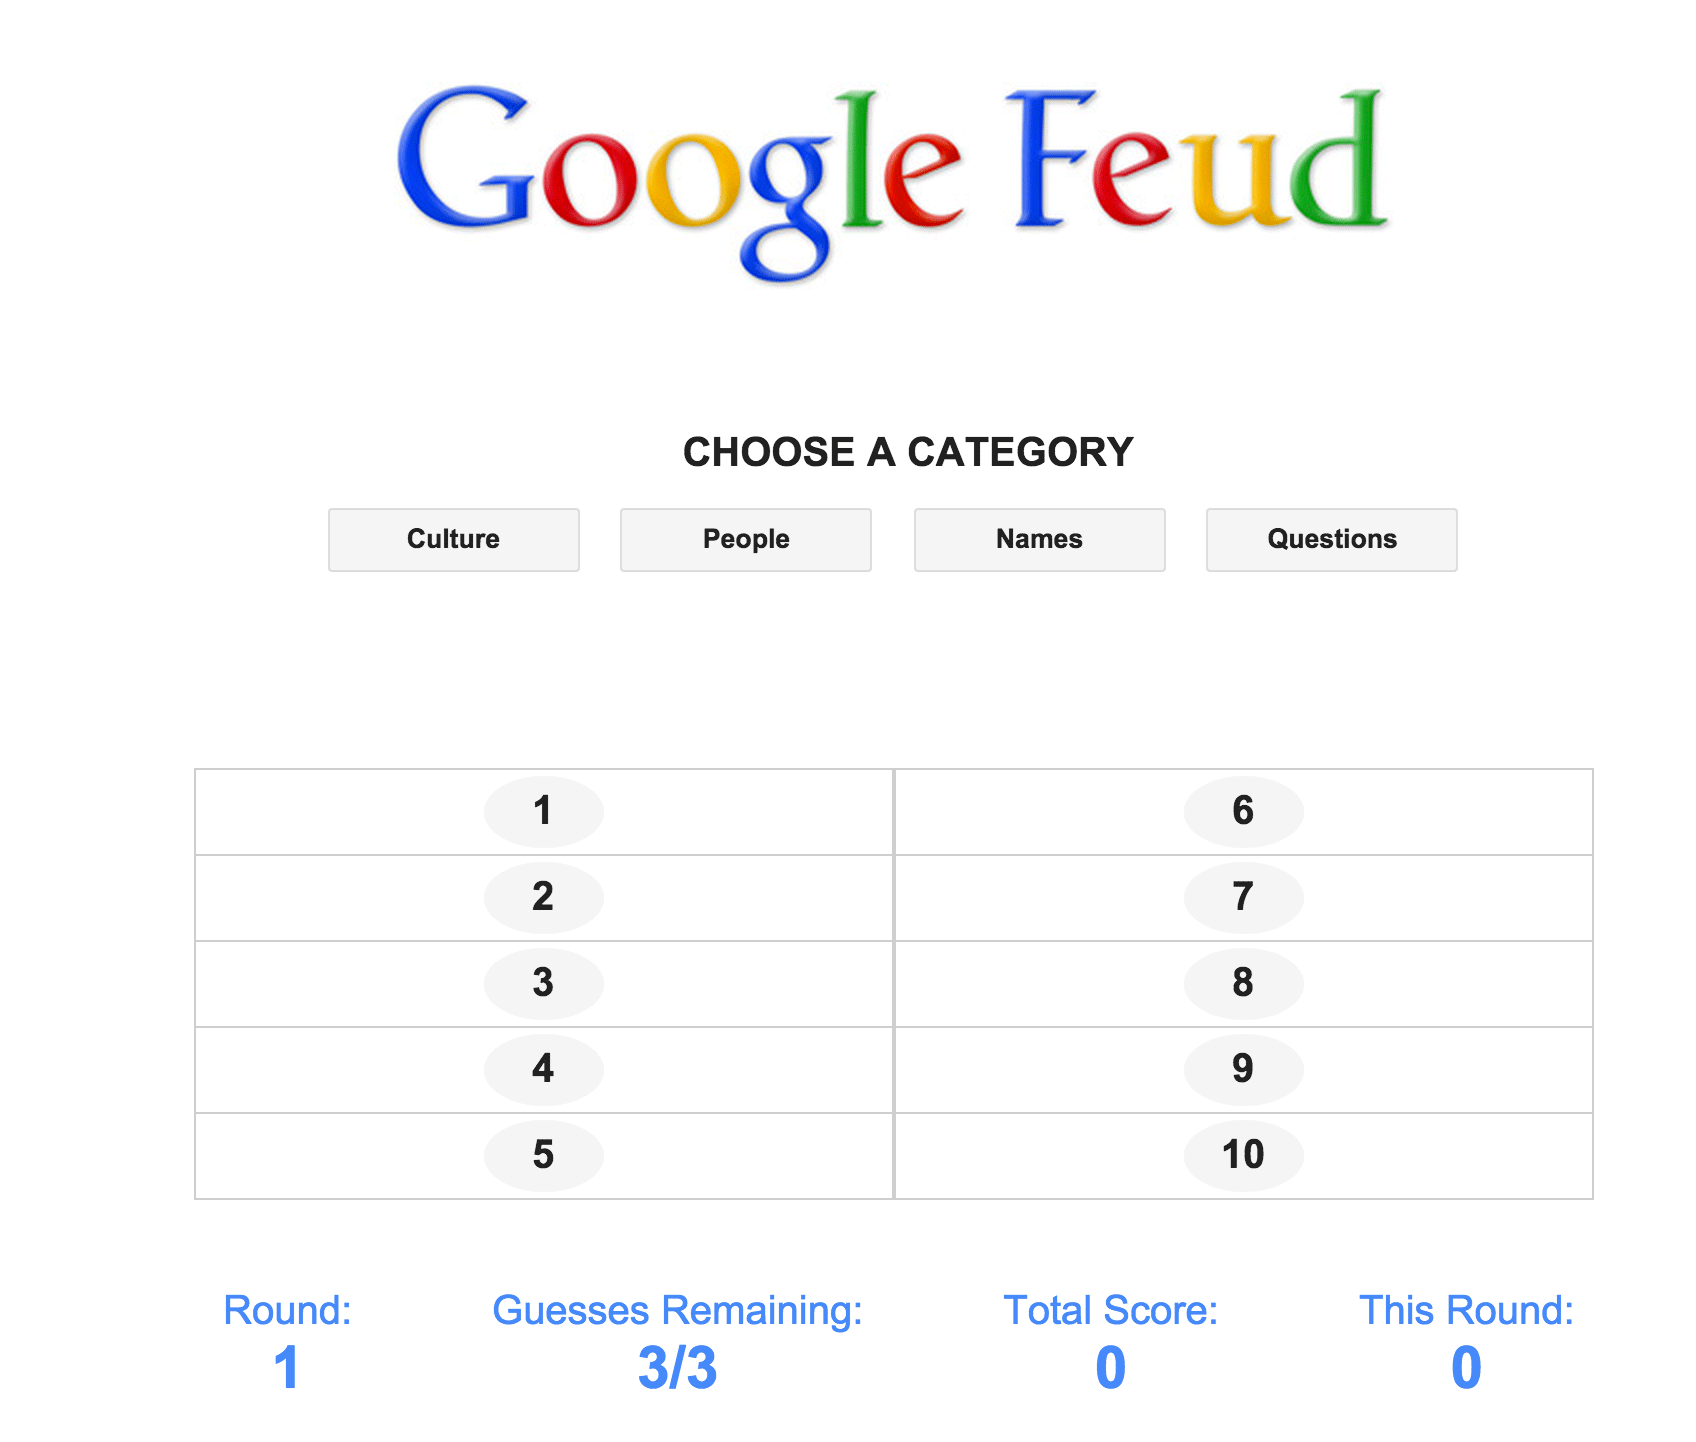
Task: Click the Google Feud logo
Action: (x=892, y=178)
